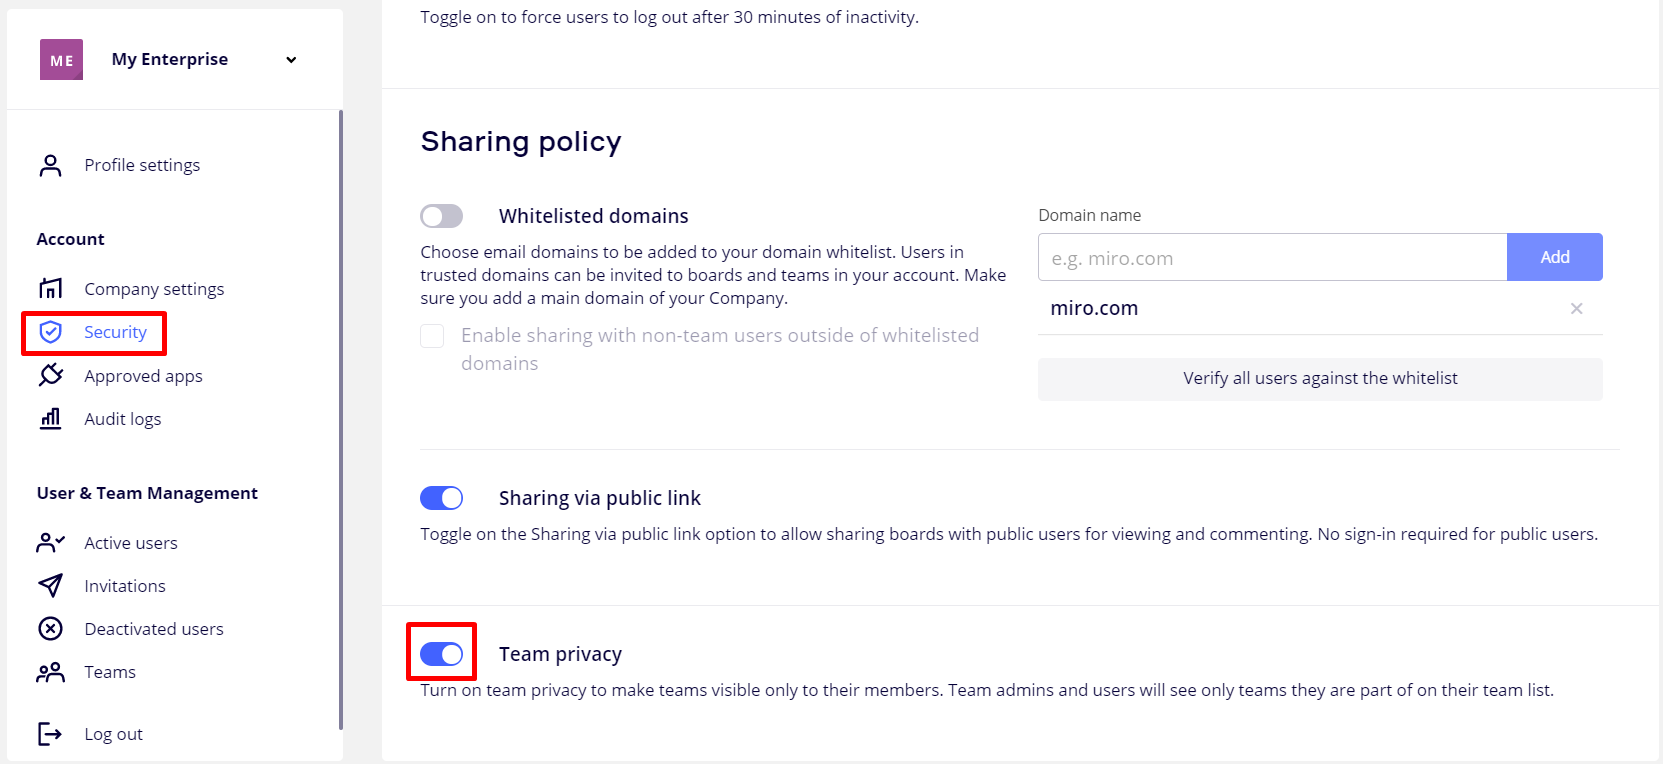Click the Active users icon
The height and width of the screenshot is (764, 1663).
50,543
